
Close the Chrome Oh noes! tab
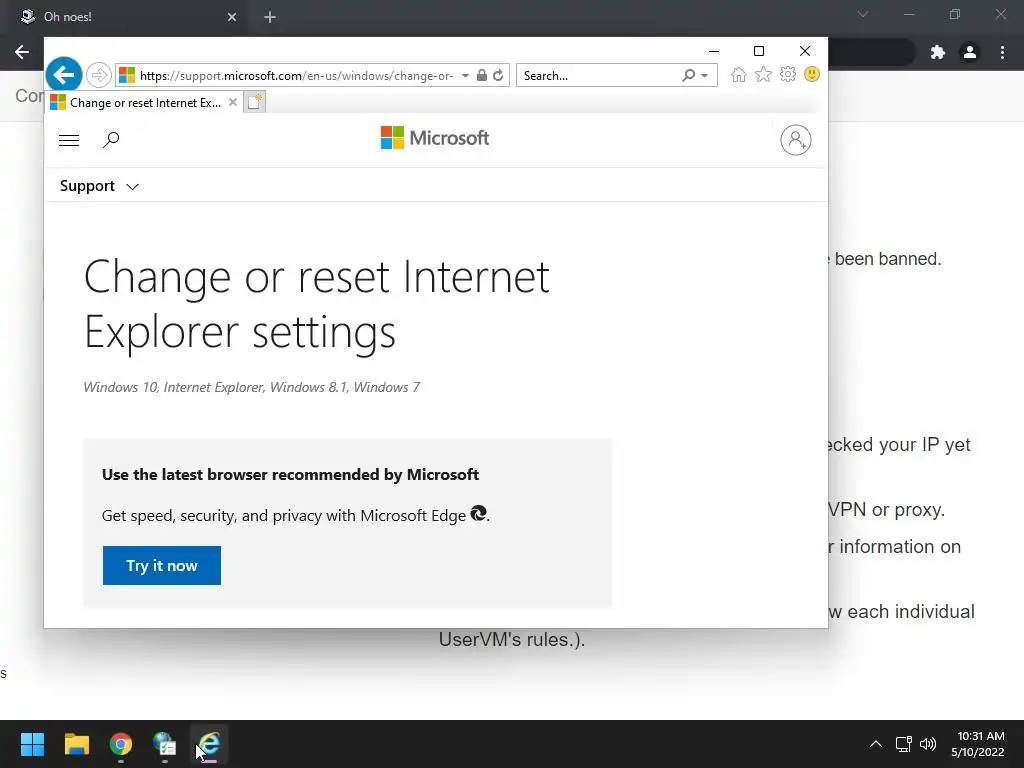232,17
